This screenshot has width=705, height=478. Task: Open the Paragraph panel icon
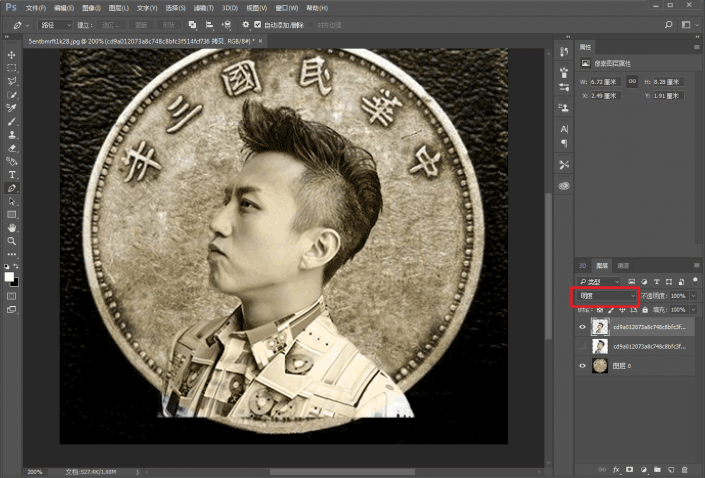click(564, 143)
